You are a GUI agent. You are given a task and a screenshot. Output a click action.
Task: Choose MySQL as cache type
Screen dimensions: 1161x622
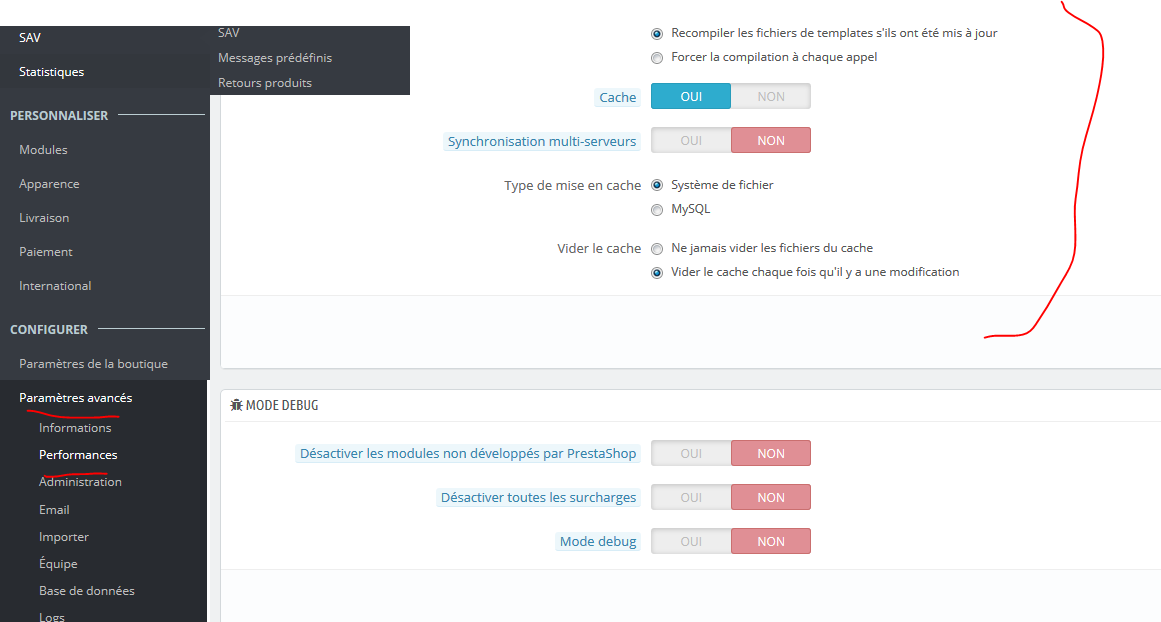657,210
